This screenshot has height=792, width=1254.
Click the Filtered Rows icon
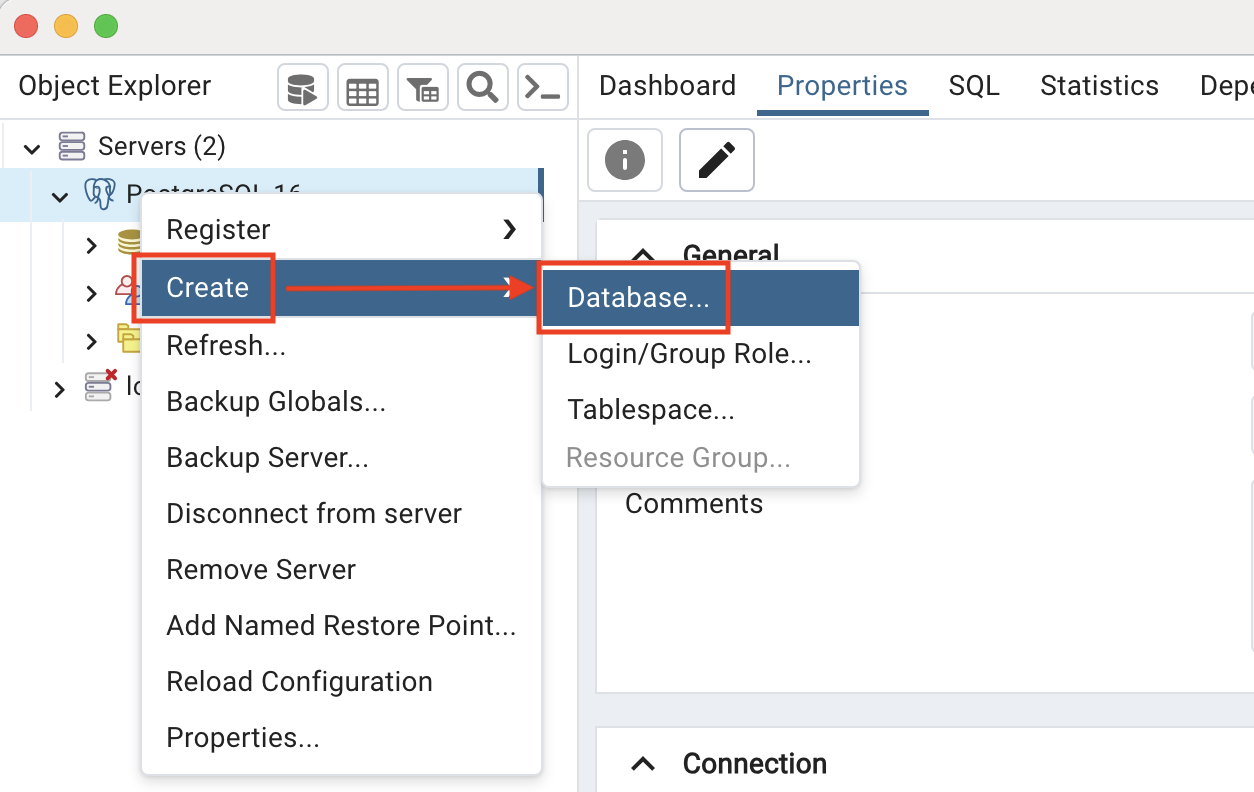point(423,90)
